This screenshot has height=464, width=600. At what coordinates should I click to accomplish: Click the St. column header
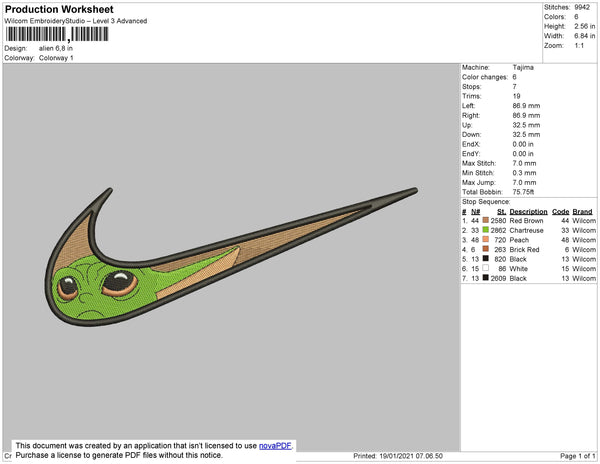click(501, 211)
